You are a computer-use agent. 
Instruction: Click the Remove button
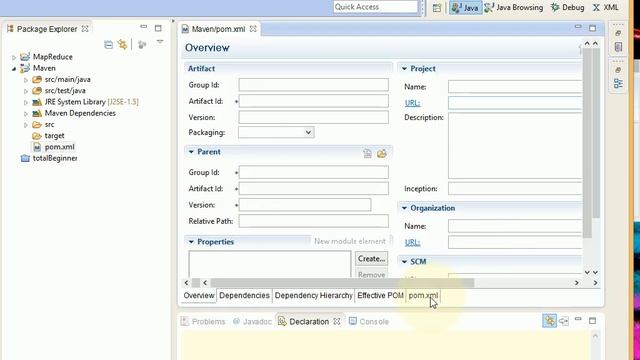pos(371,275)
